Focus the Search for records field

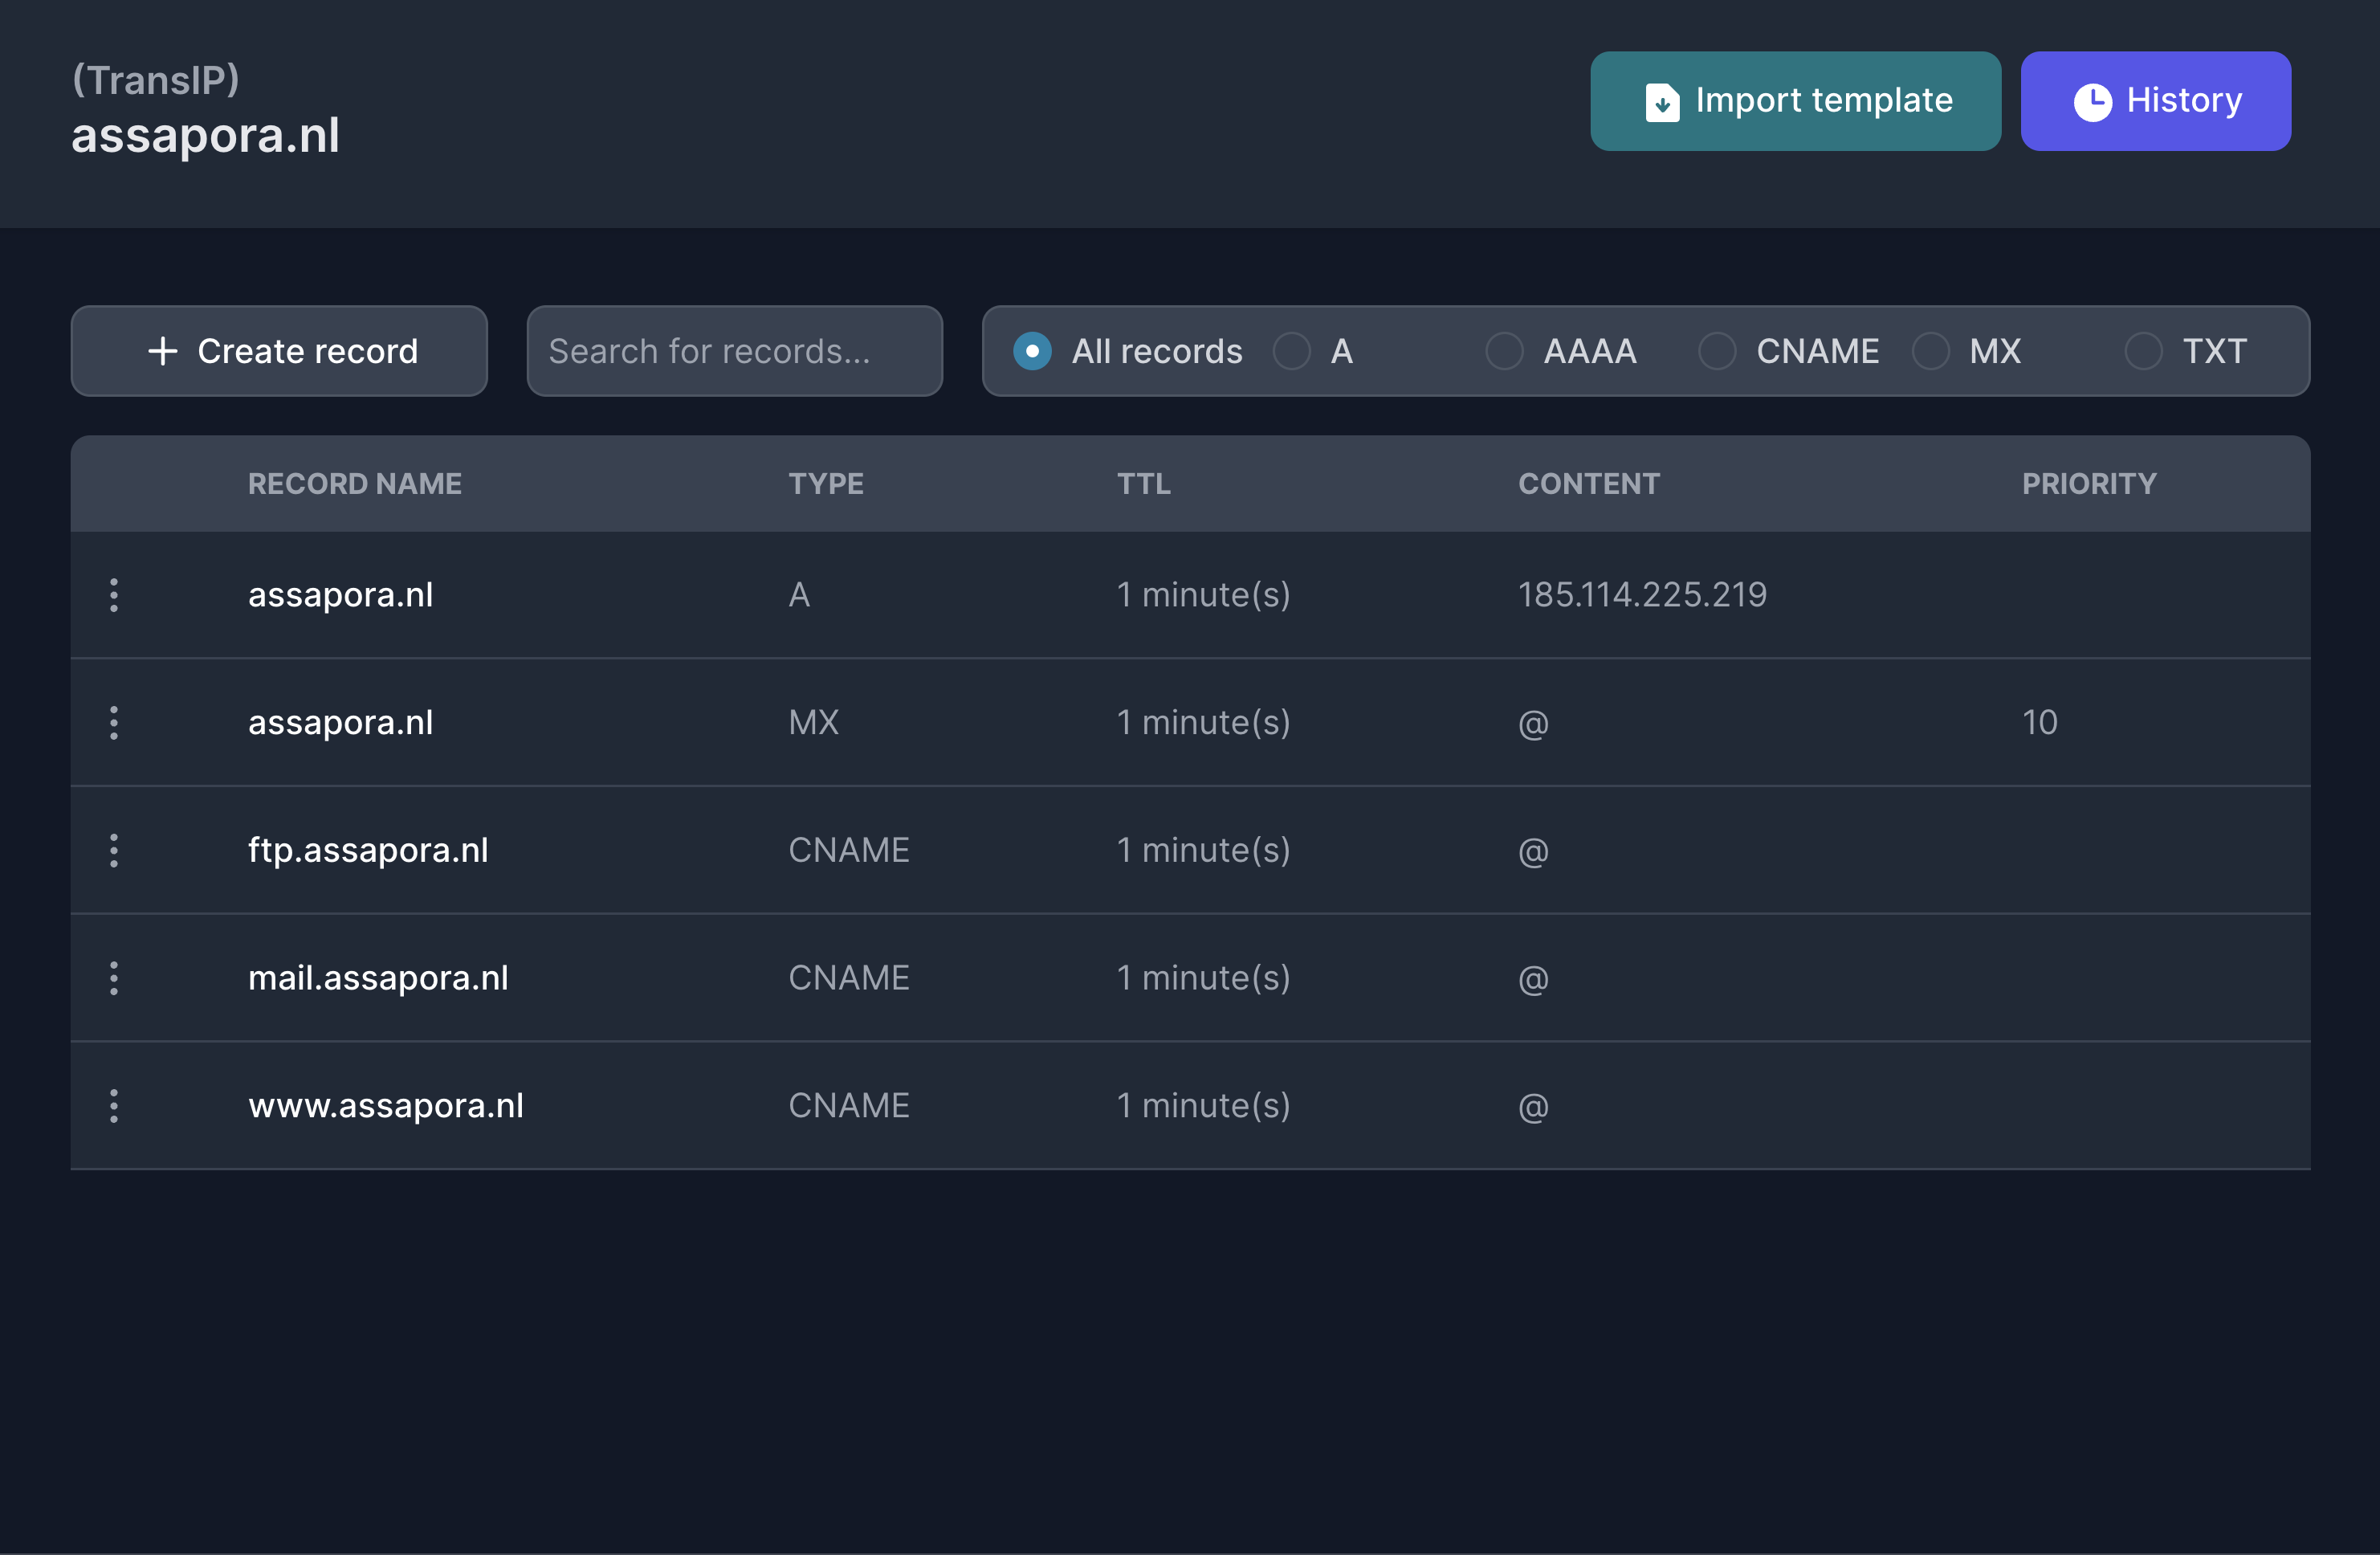coord(734,351)
